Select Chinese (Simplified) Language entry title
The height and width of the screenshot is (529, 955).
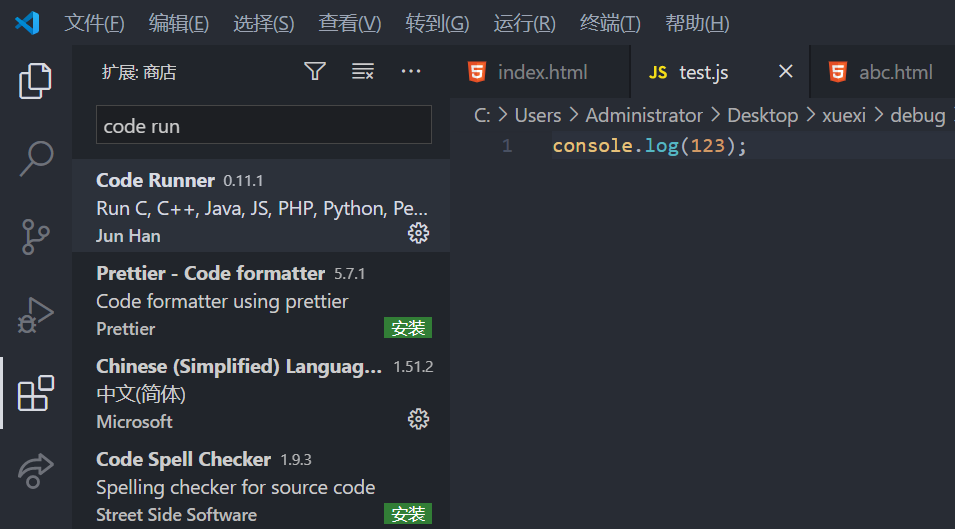coord(239,366)
